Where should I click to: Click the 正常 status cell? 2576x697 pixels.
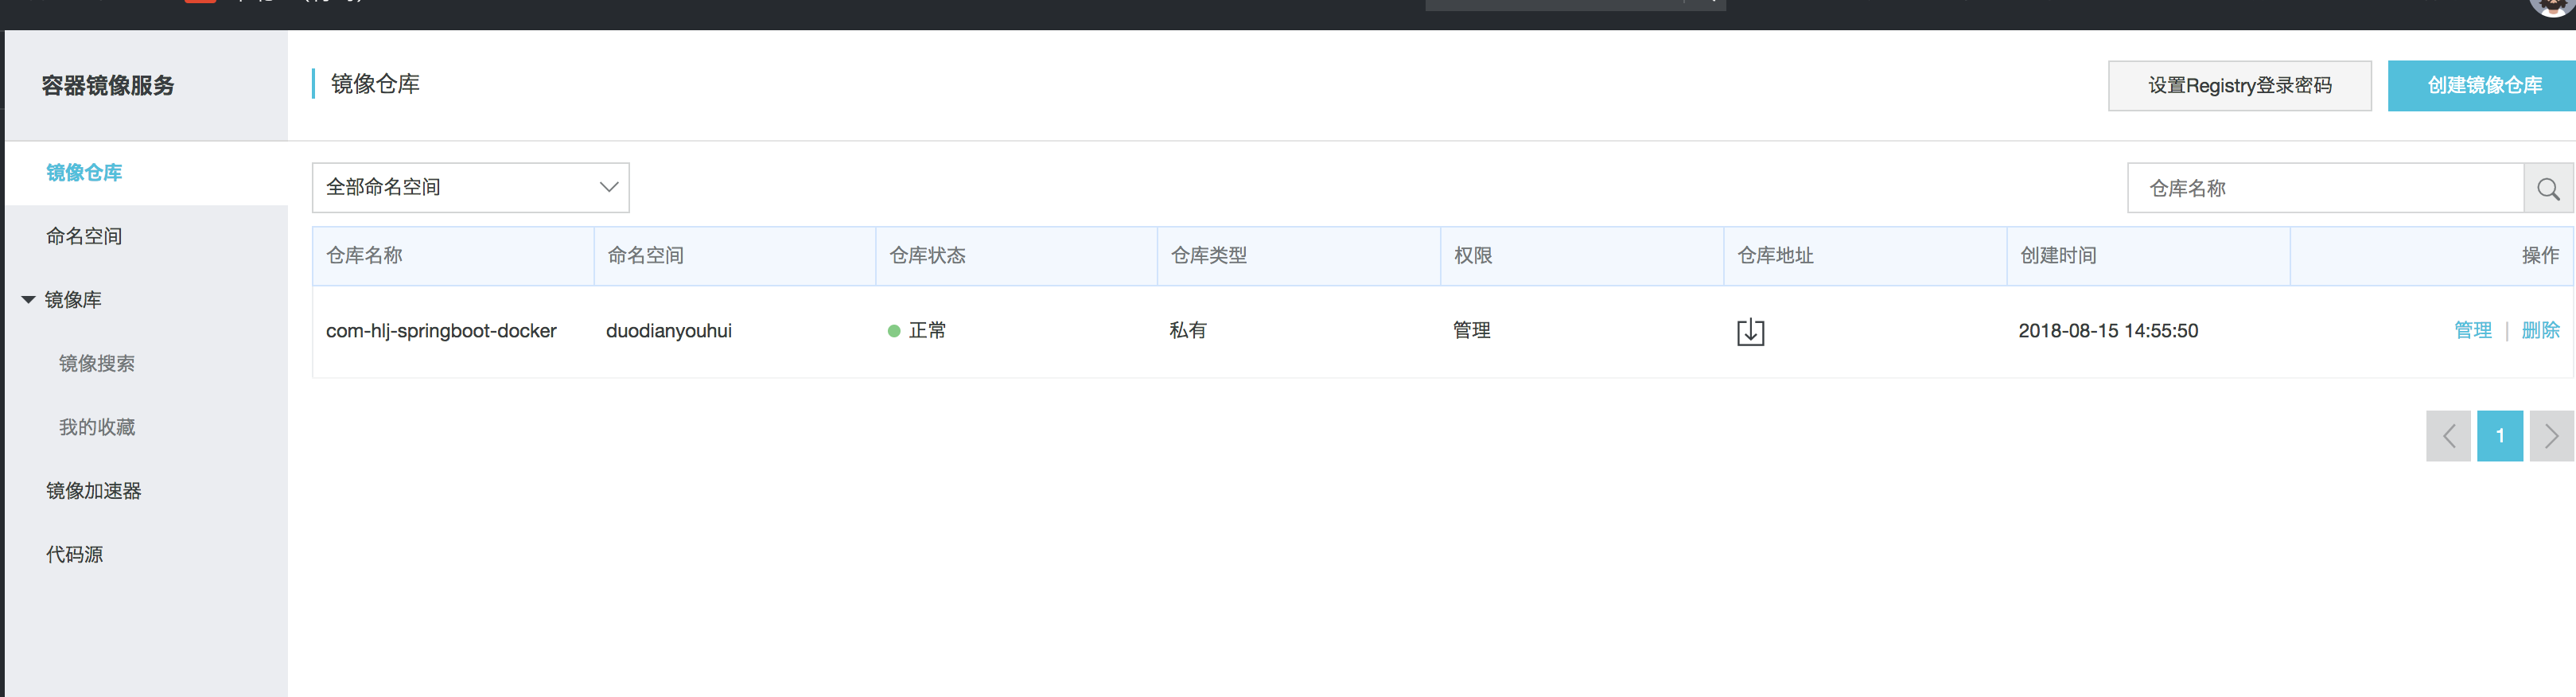click(x=917, y=331)
